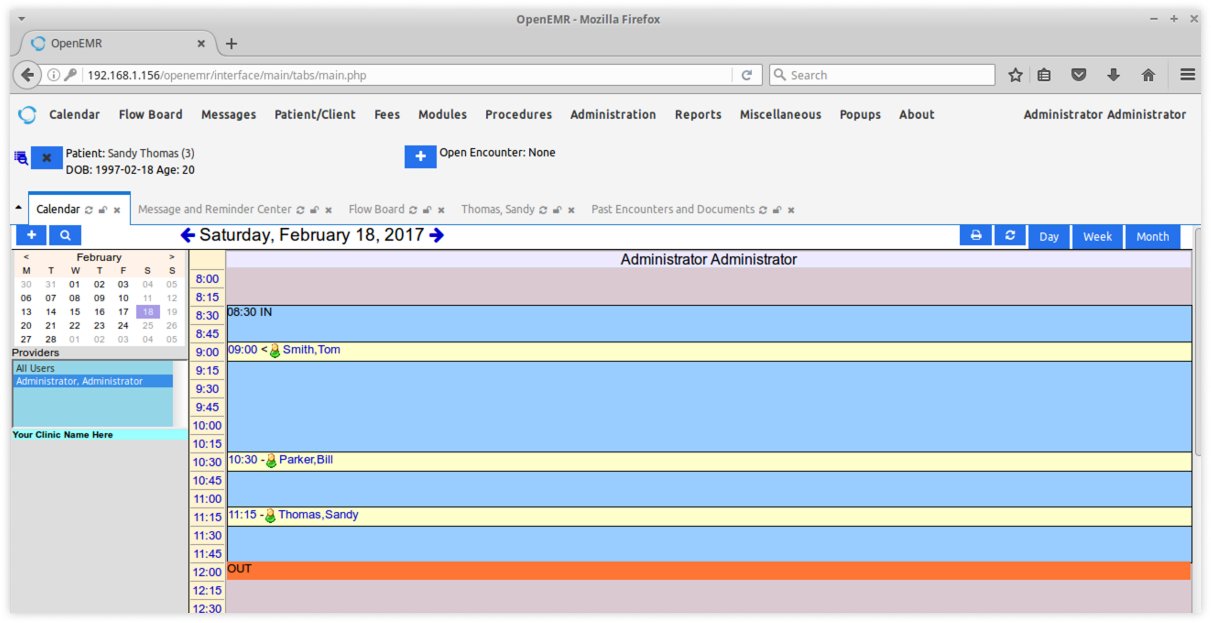This screenshot has height=623, width=1211.
Task: Click the add appointment plus button in Calendar
Action: 30,235
